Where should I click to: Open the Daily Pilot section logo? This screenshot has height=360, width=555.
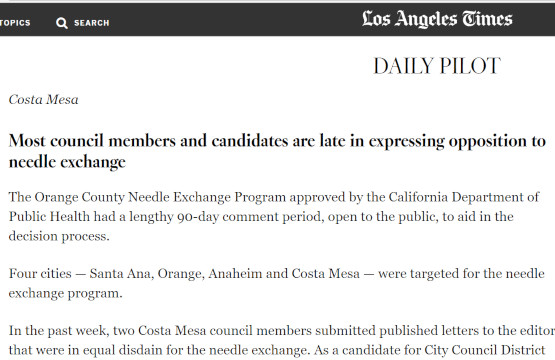click(437, 66)
